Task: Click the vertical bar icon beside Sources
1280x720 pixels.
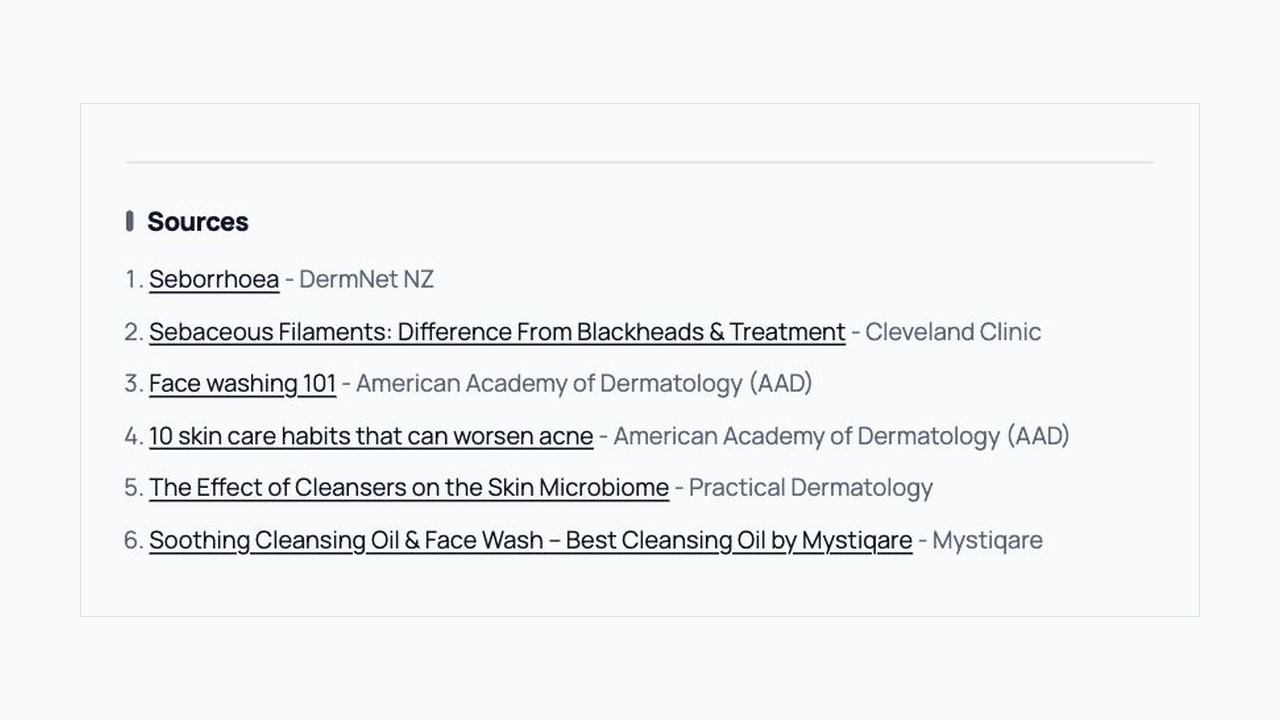Action: click(x=129, y=221)
